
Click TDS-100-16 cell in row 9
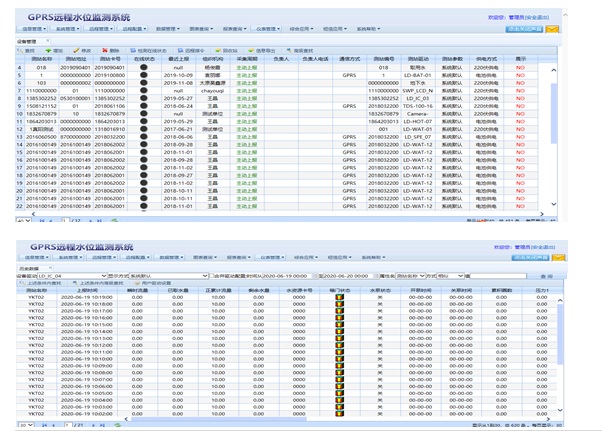point(418,106)
